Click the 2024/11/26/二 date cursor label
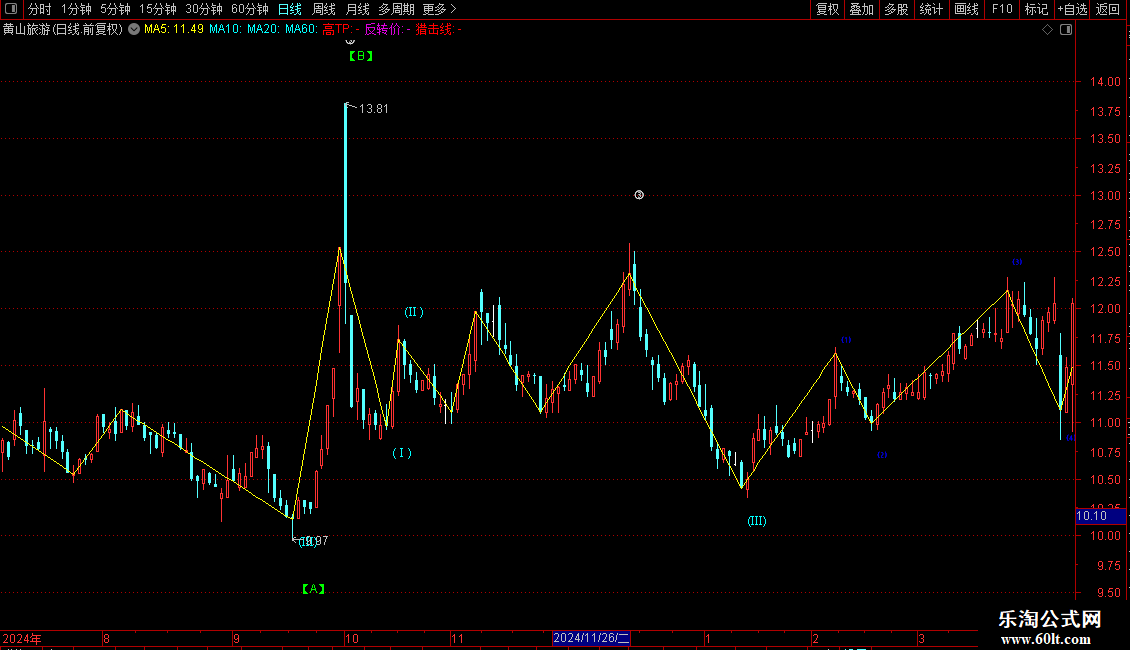This screenshot has width=1130, height=650. 591,638
